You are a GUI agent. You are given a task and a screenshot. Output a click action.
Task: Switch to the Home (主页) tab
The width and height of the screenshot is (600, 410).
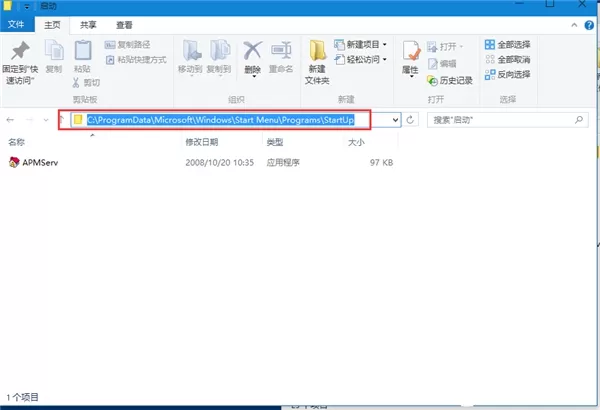[52, 25]
